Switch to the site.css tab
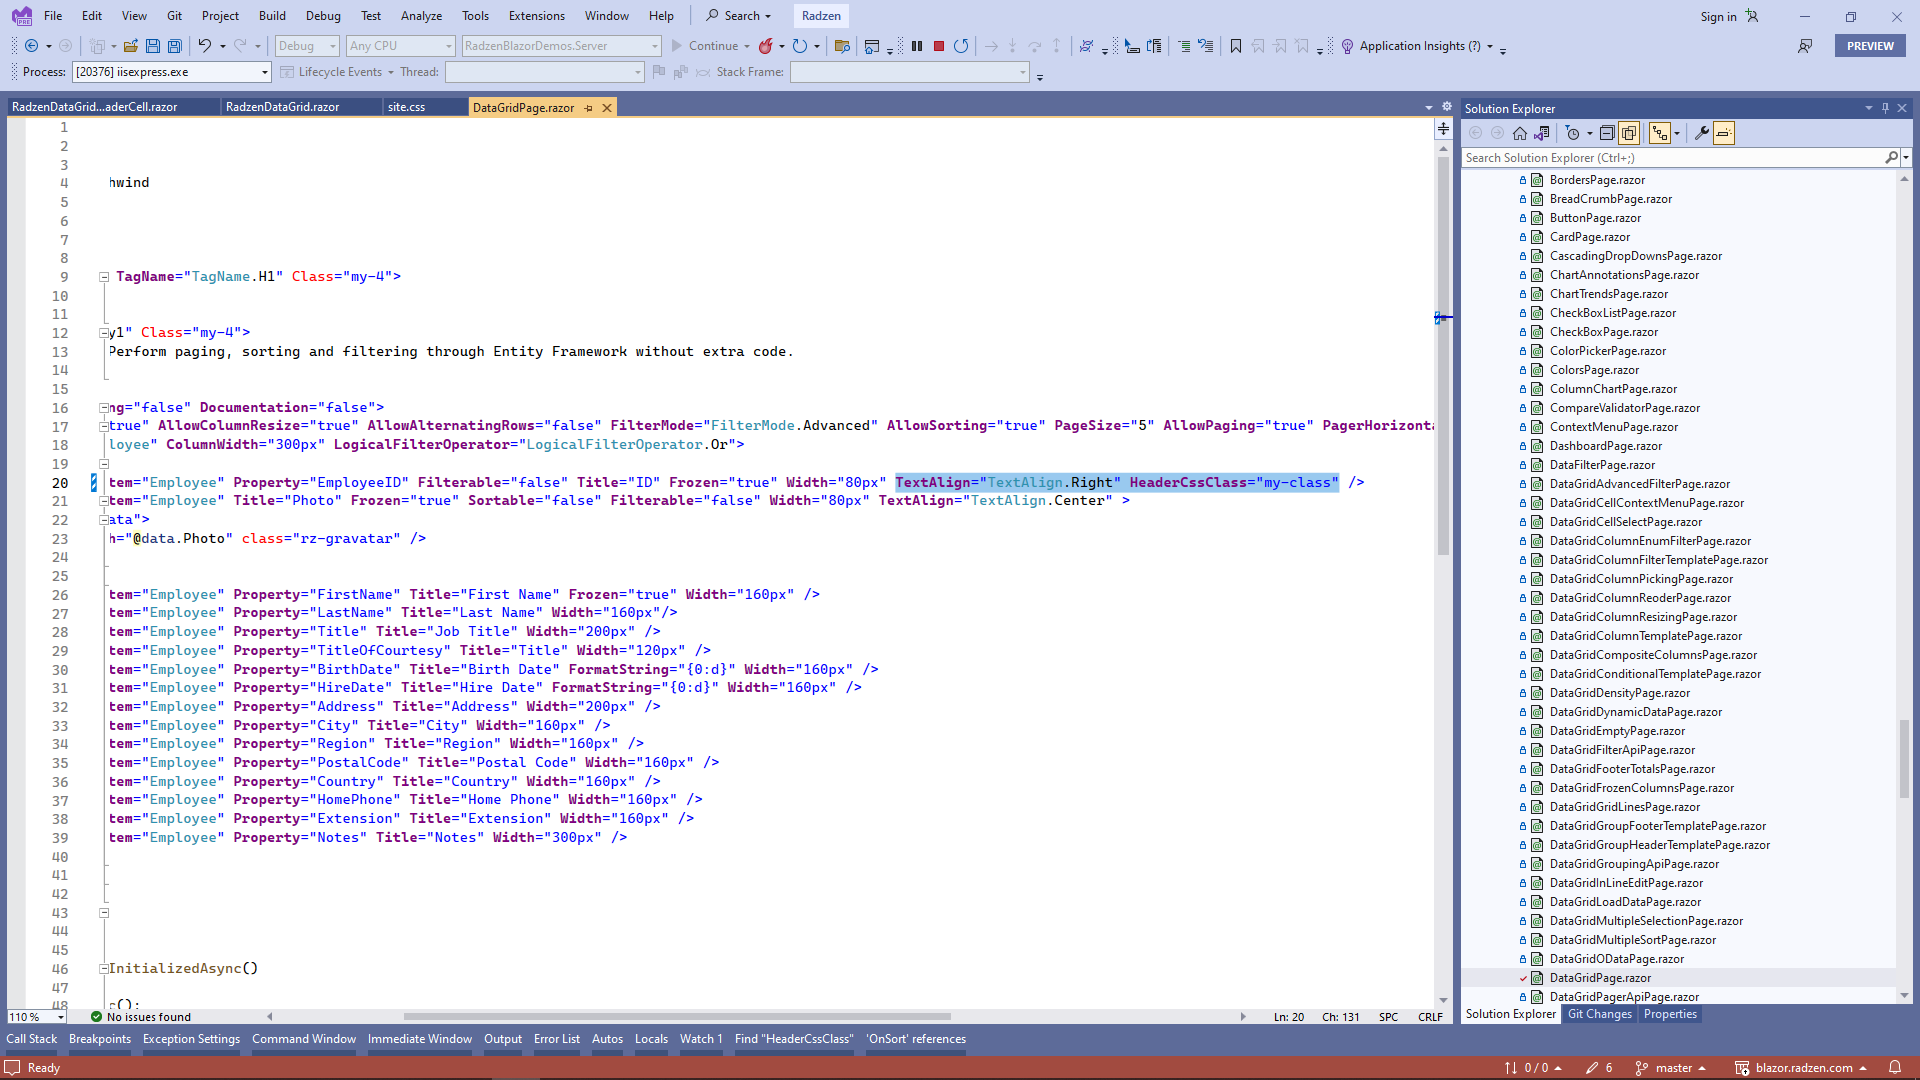This screenshot has height=1080, width=1920. [x=406, y=106]
